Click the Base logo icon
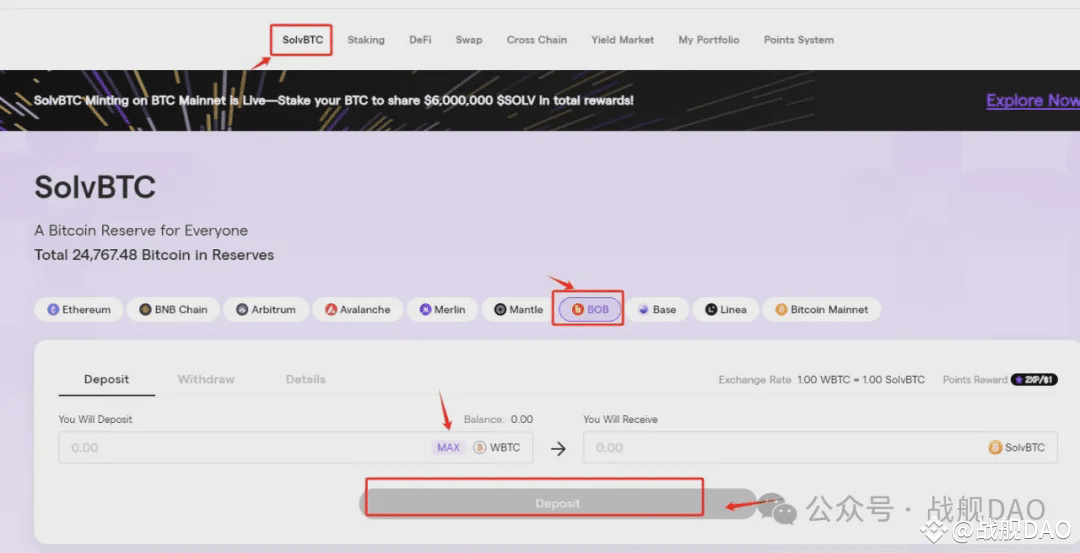This screenshot has width=1080, height=553. click(x=643, y=310)
